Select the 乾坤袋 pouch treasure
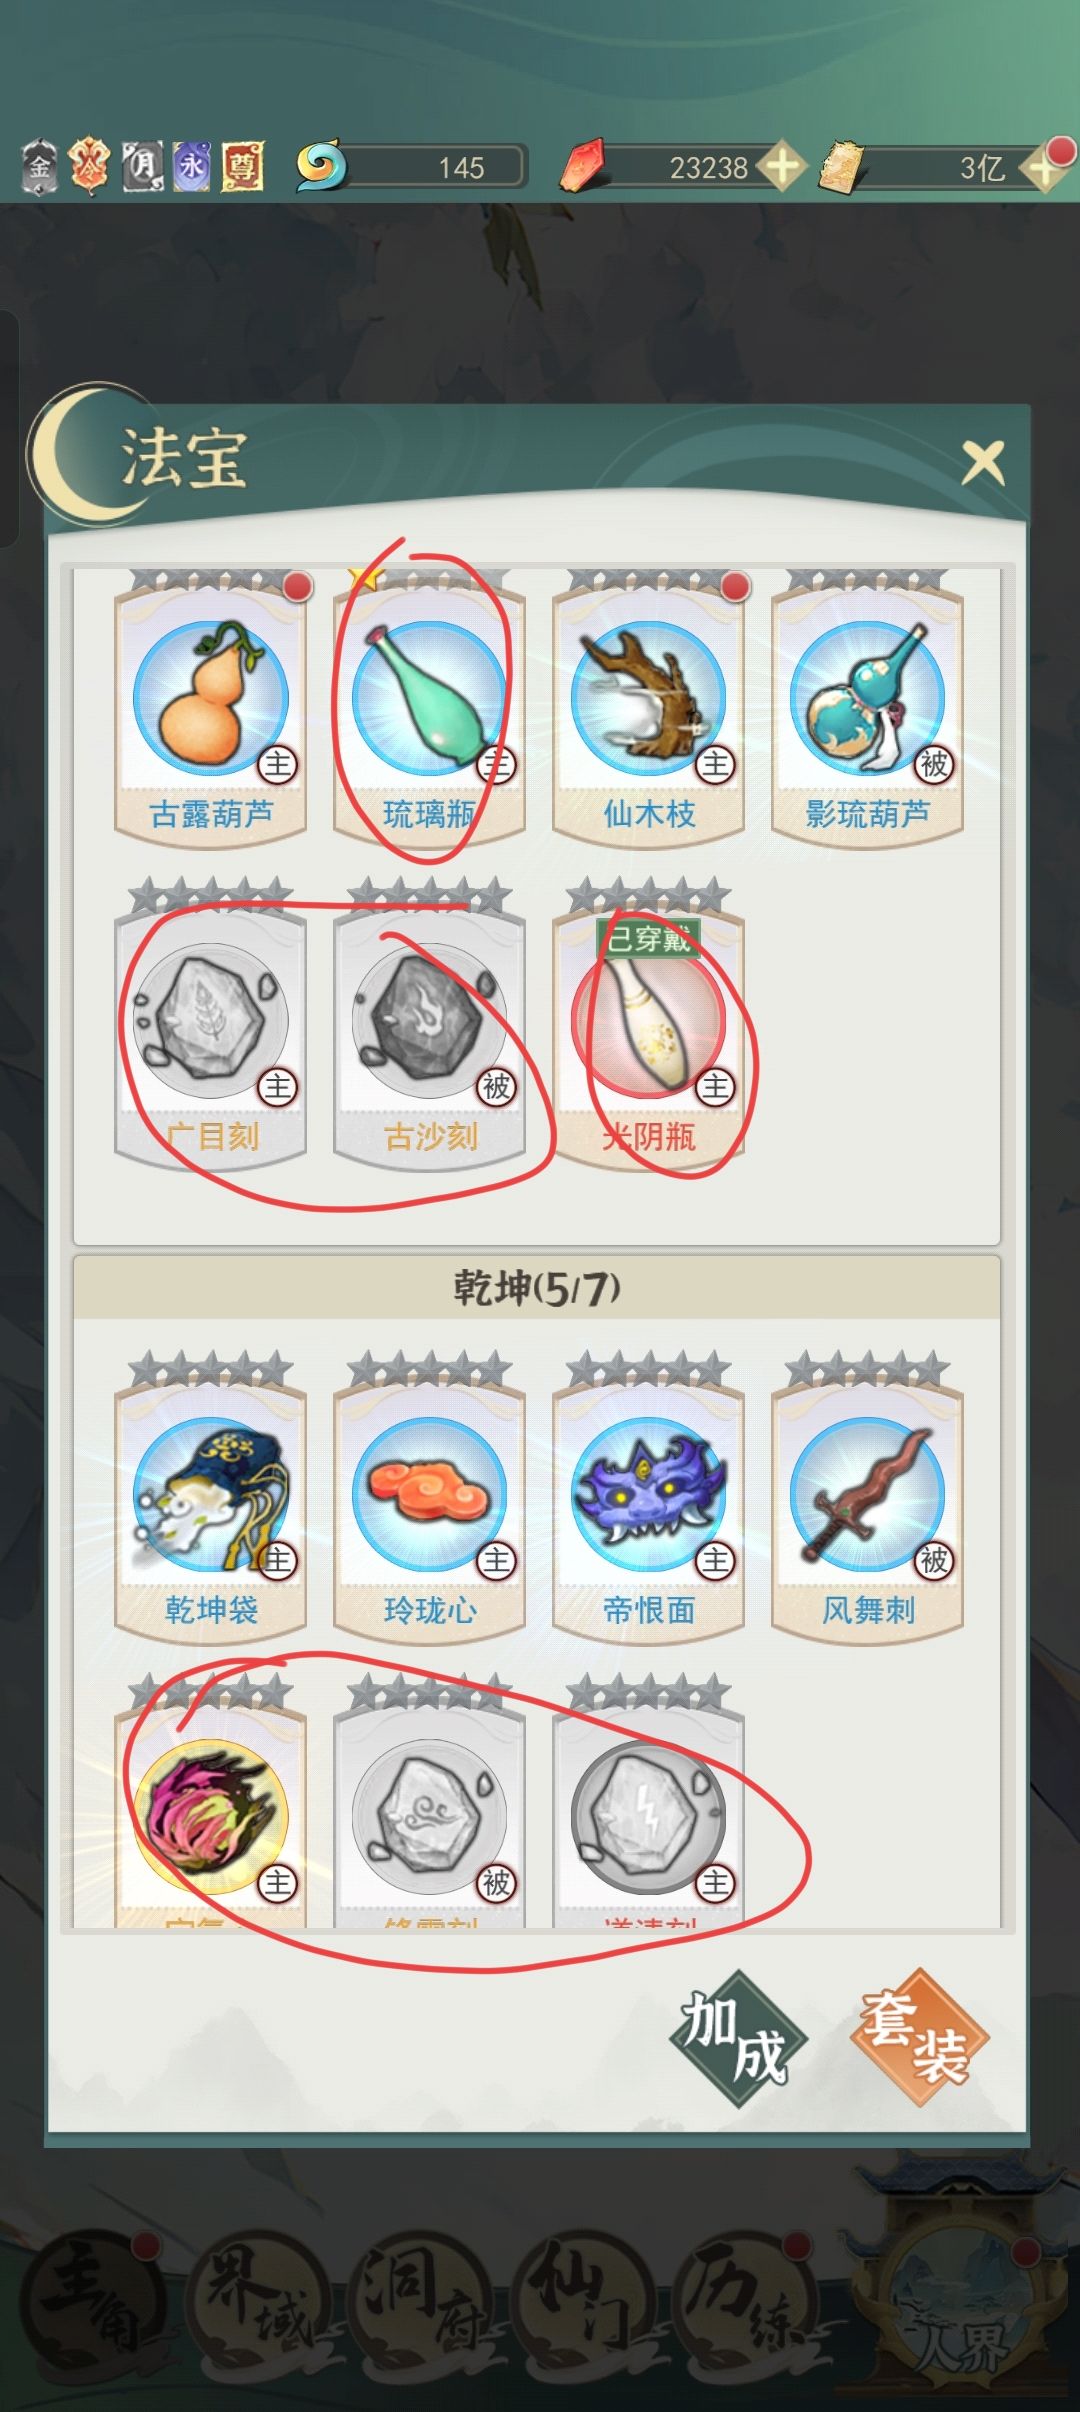This screenshot has height=2412, width=1080. (210, 1498)
